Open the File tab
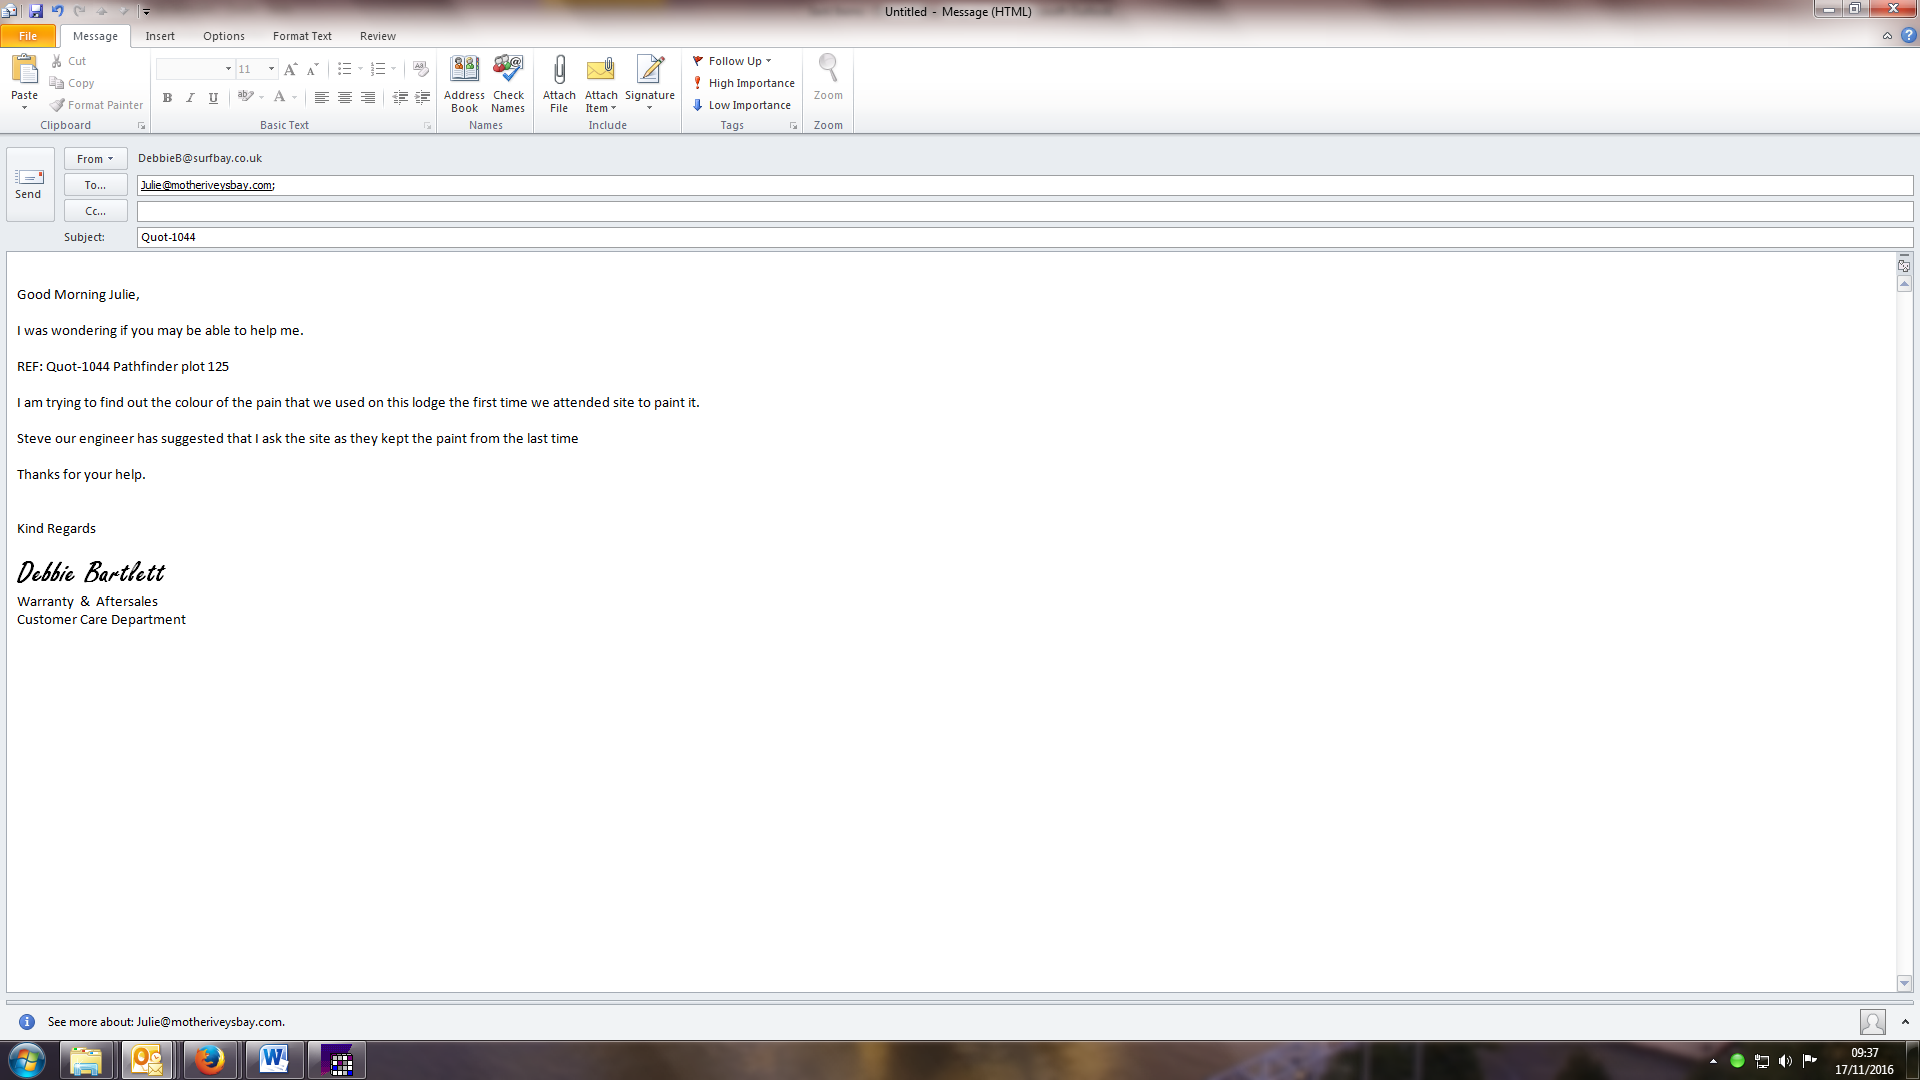 click(28, 36)
